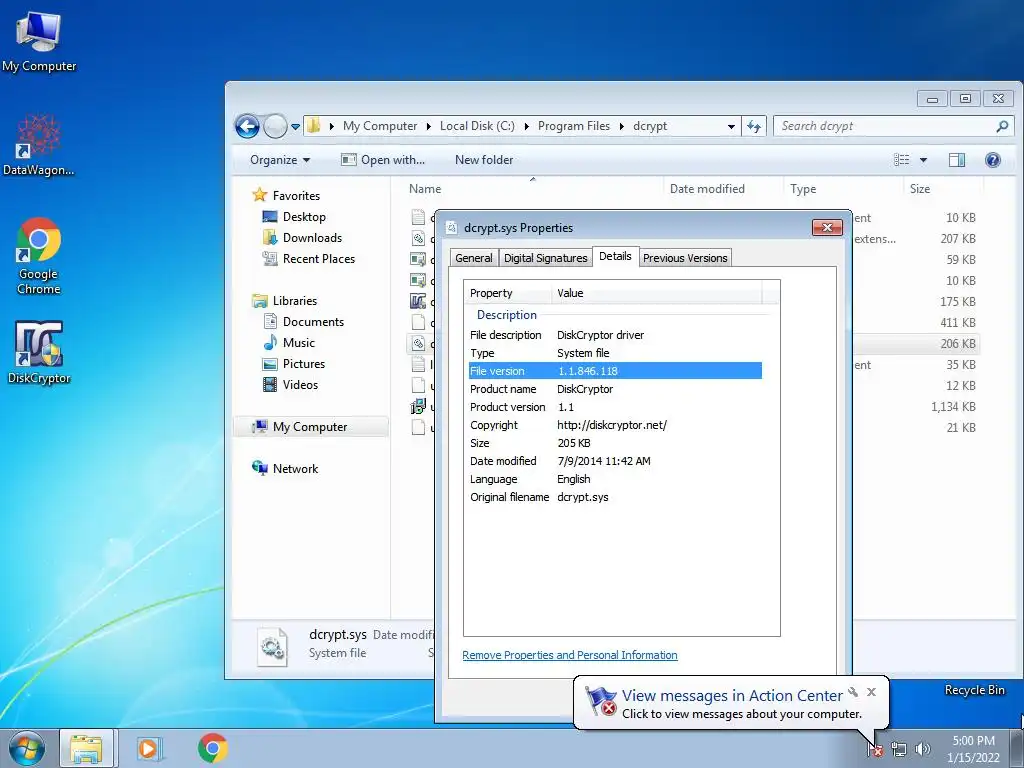Select the File description property row
1024x768 pixels.
615,335
